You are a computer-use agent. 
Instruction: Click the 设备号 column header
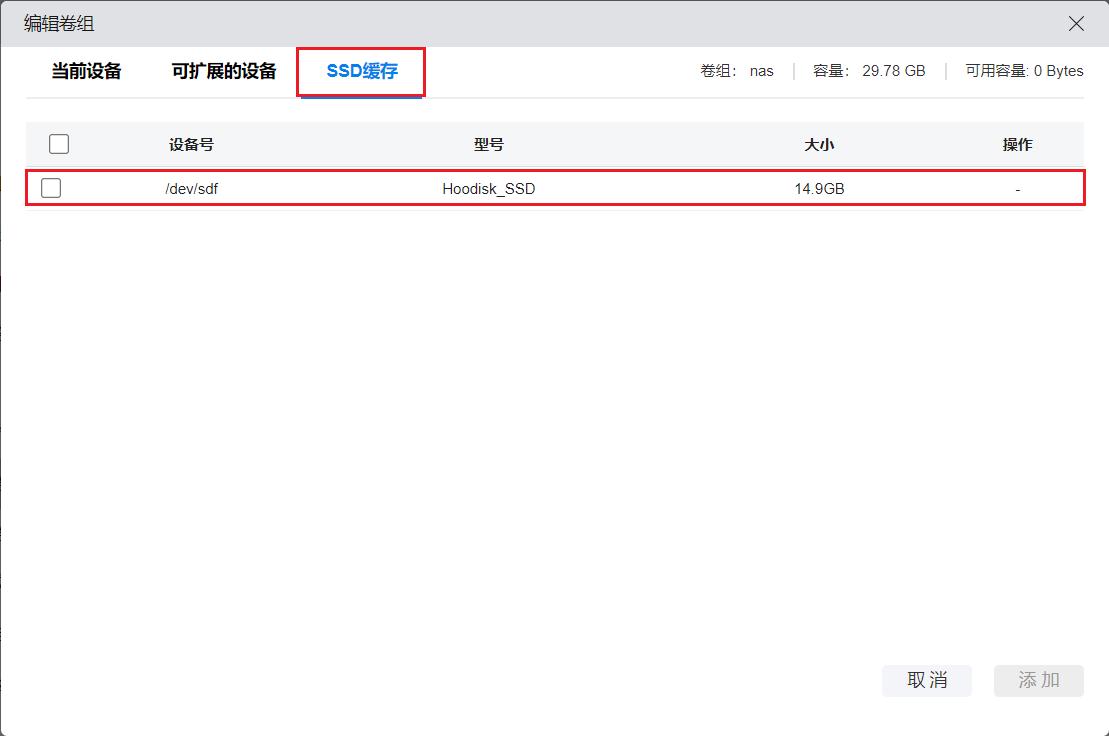point(191,145)
